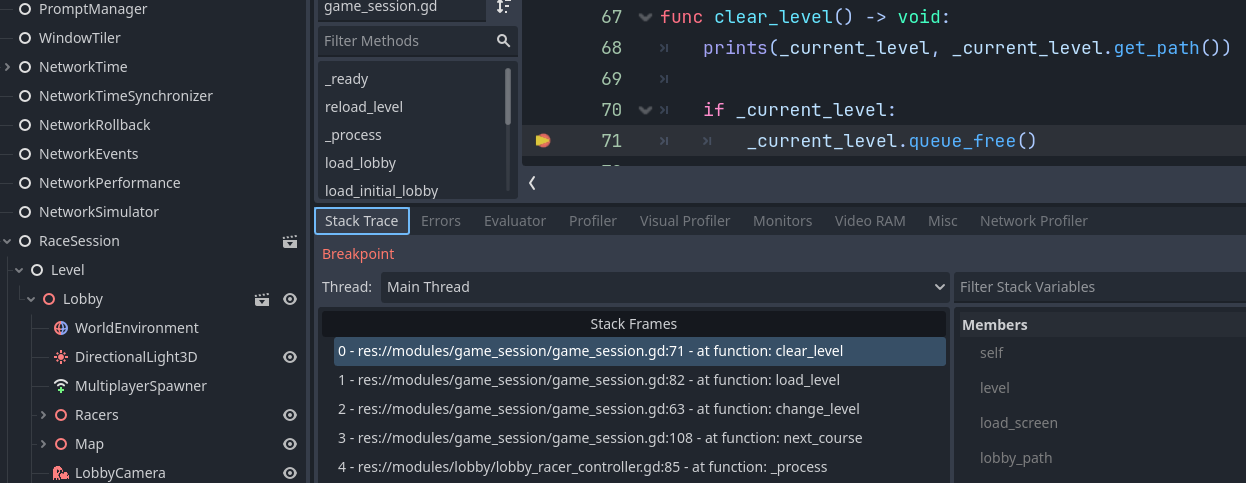The width and height of the screenshot is (1246, 483).
Task: Hide the Lobby node with its eye icon
Action: click(x=290, y=299)
